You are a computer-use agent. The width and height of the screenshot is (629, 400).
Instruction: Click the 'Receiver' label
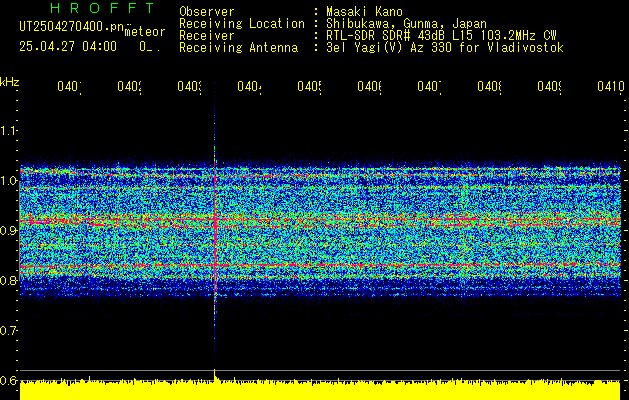pos(207,36)
